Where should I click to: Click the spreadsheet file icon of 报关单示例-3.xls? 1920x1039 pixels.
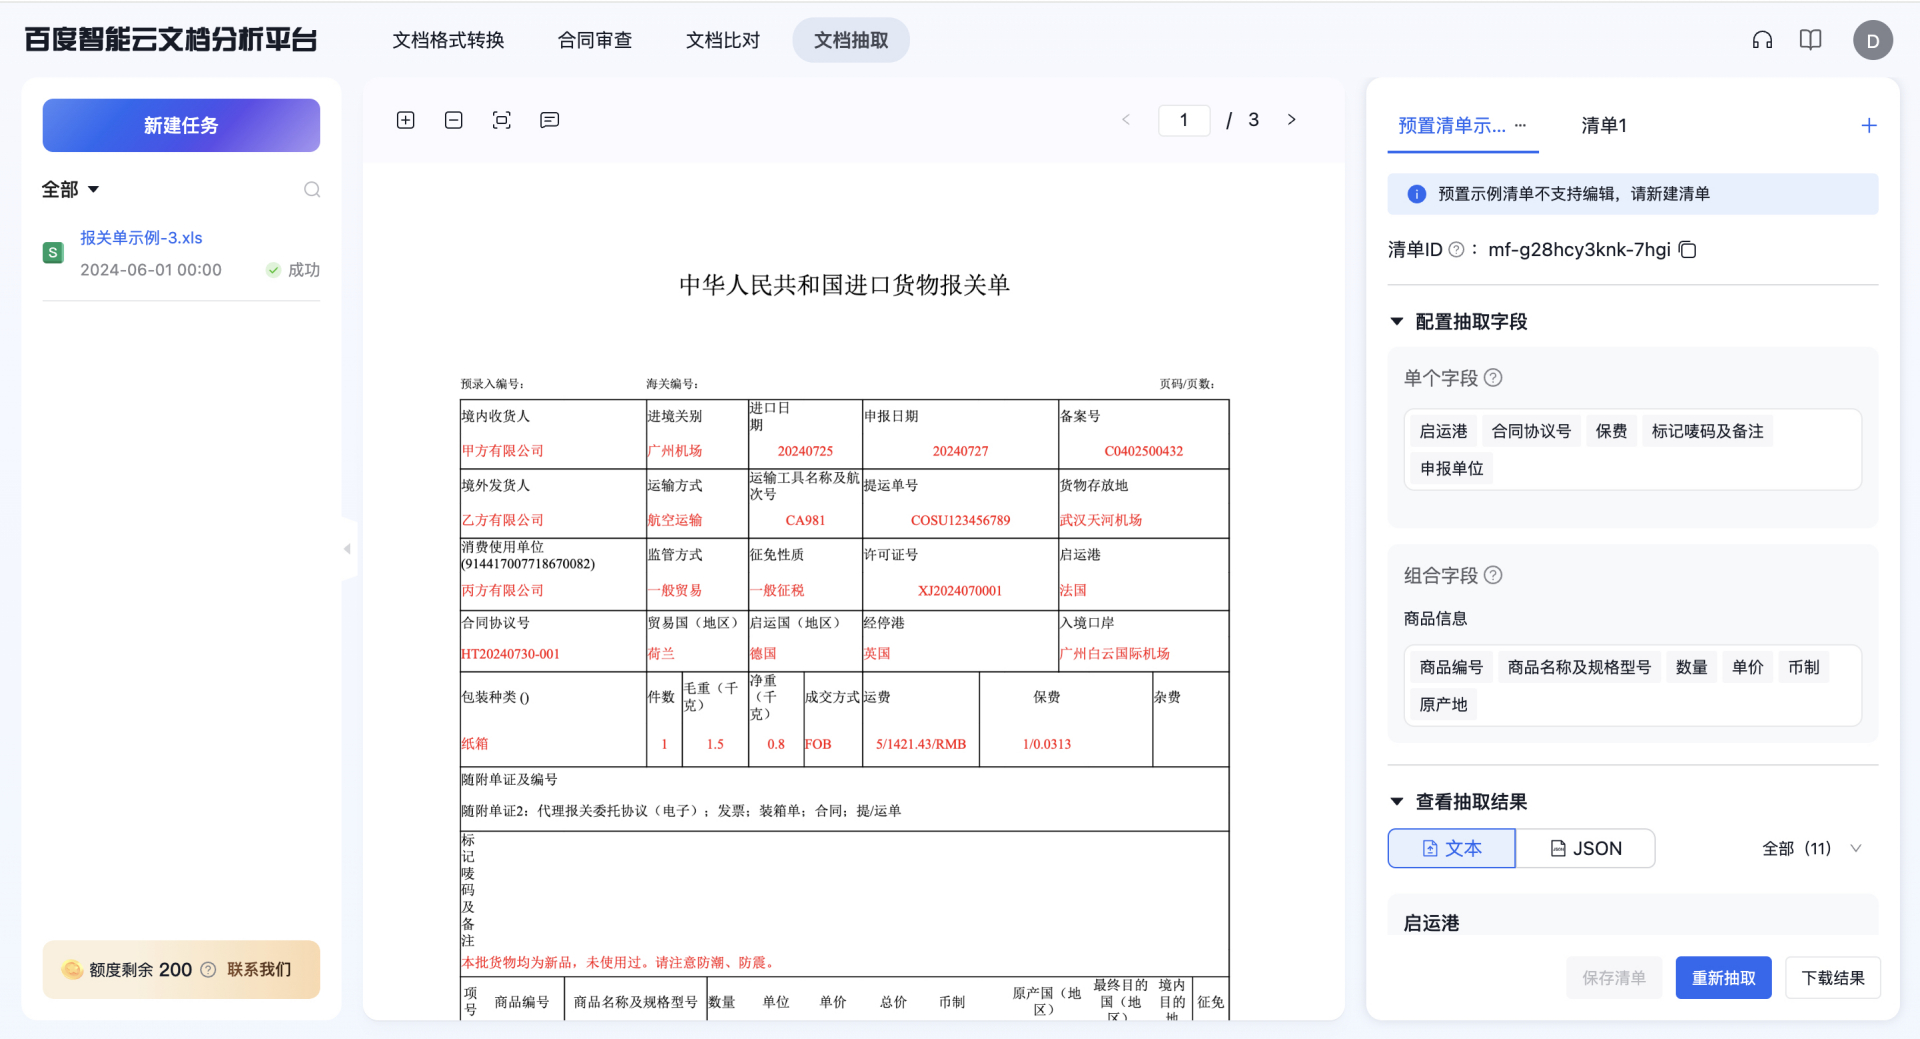53,253
